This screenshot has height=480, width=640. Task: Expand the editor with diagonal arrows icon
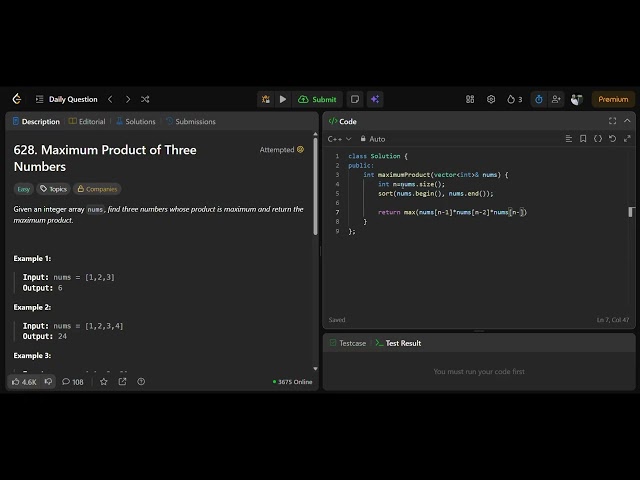point(627,139)
